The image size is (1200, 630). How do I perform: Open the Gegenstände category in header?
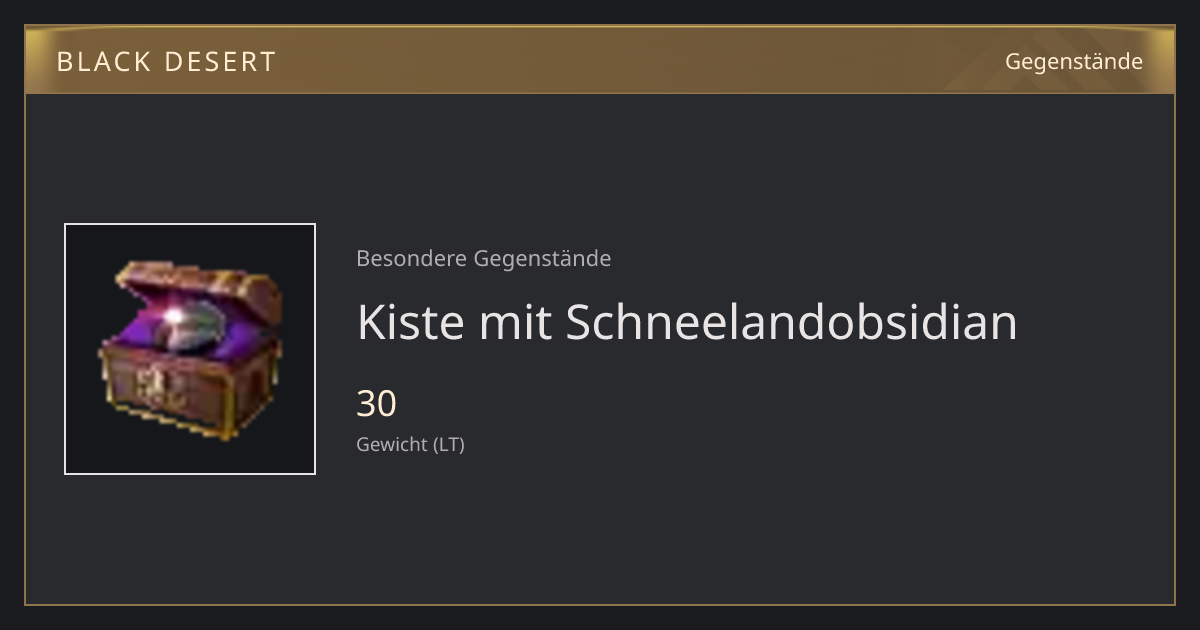pos(1073,61)
